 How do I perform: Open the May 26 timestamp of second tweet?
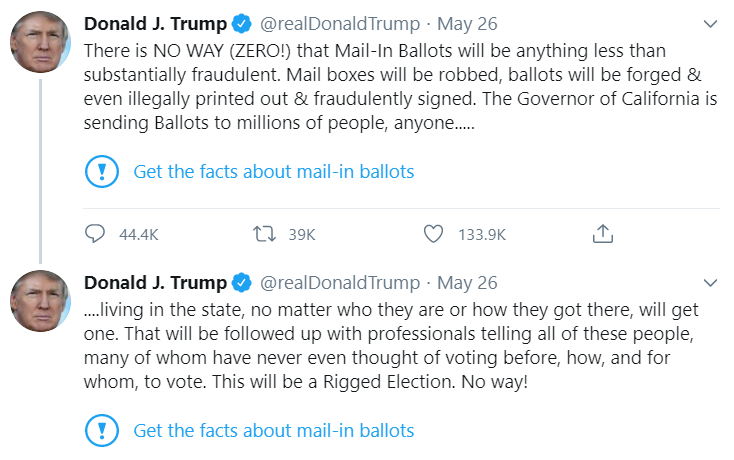click(x=467, y=283)
